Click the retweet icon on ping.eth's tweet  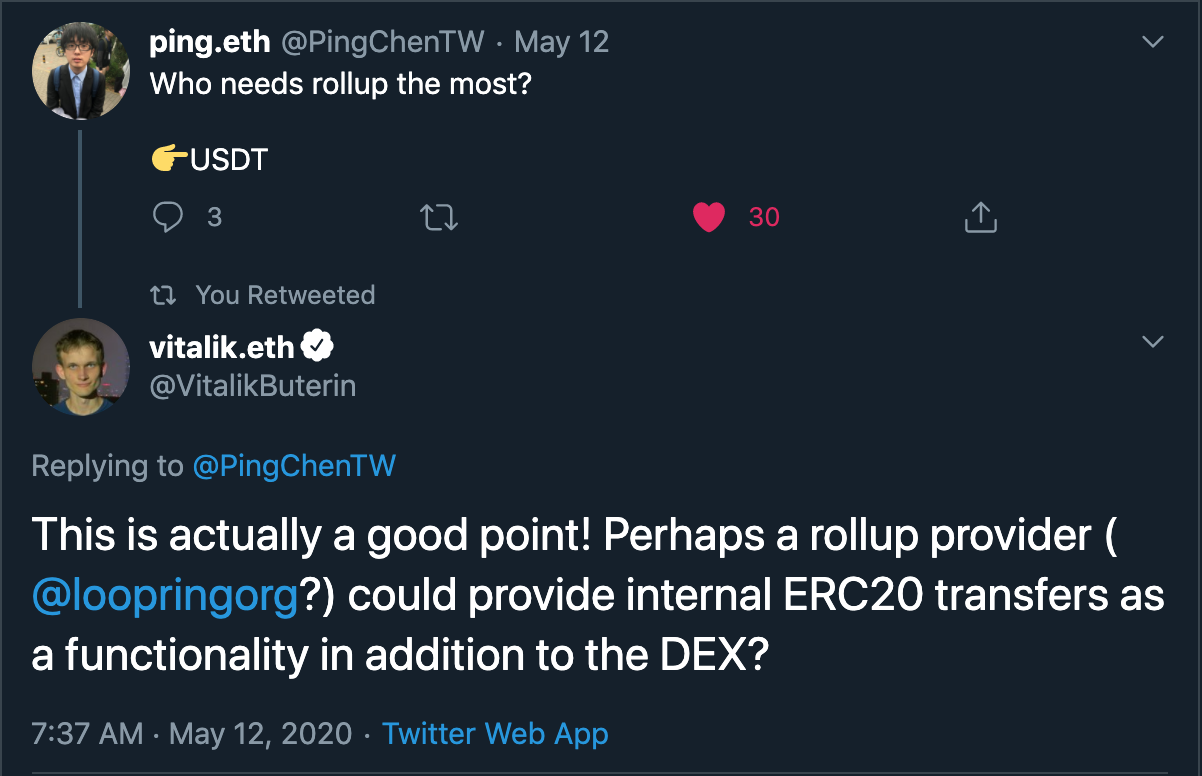click(439, 217)
